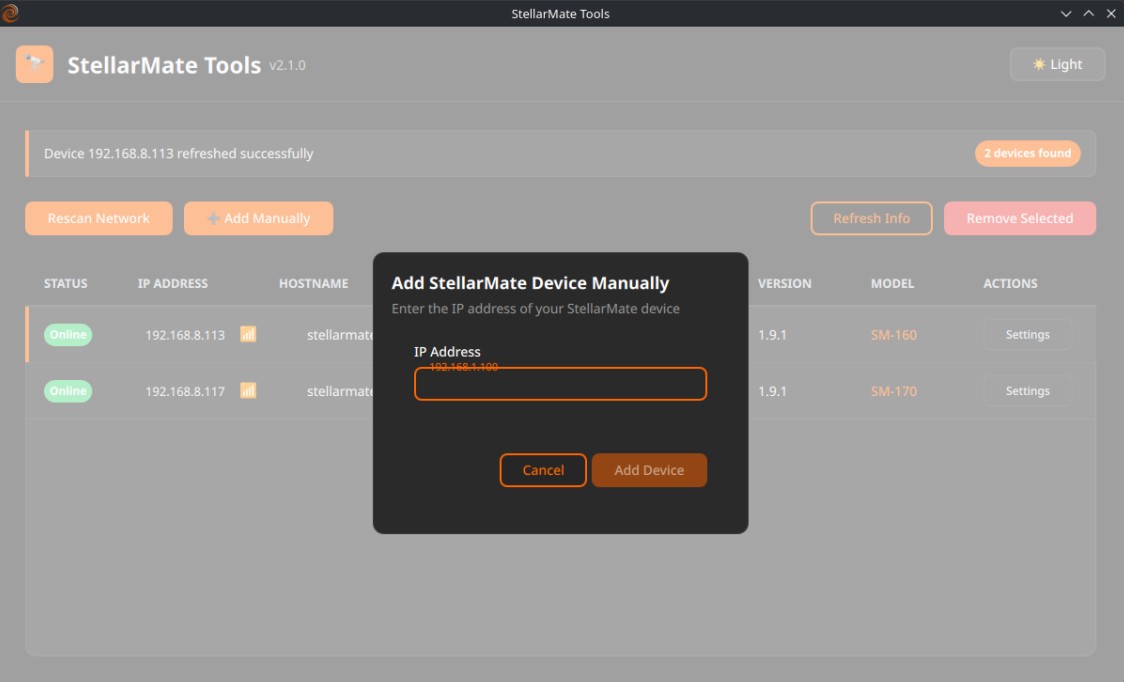Click the HOSTNAME column header
The width and height of the screenshot is (1124, 682).
click(x=313, y=283)
